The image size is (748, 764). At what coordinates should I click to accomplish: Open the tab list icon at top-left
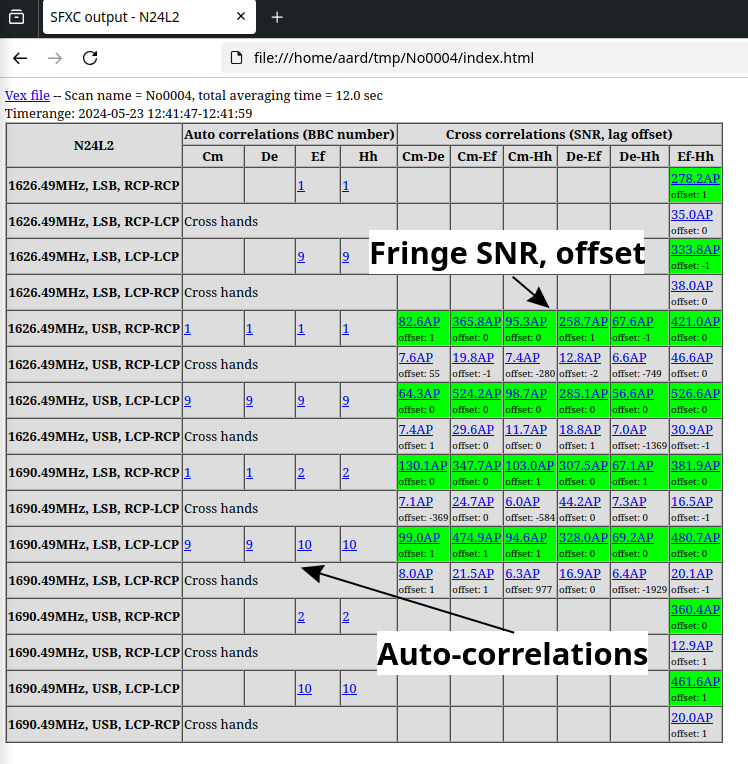16,17
